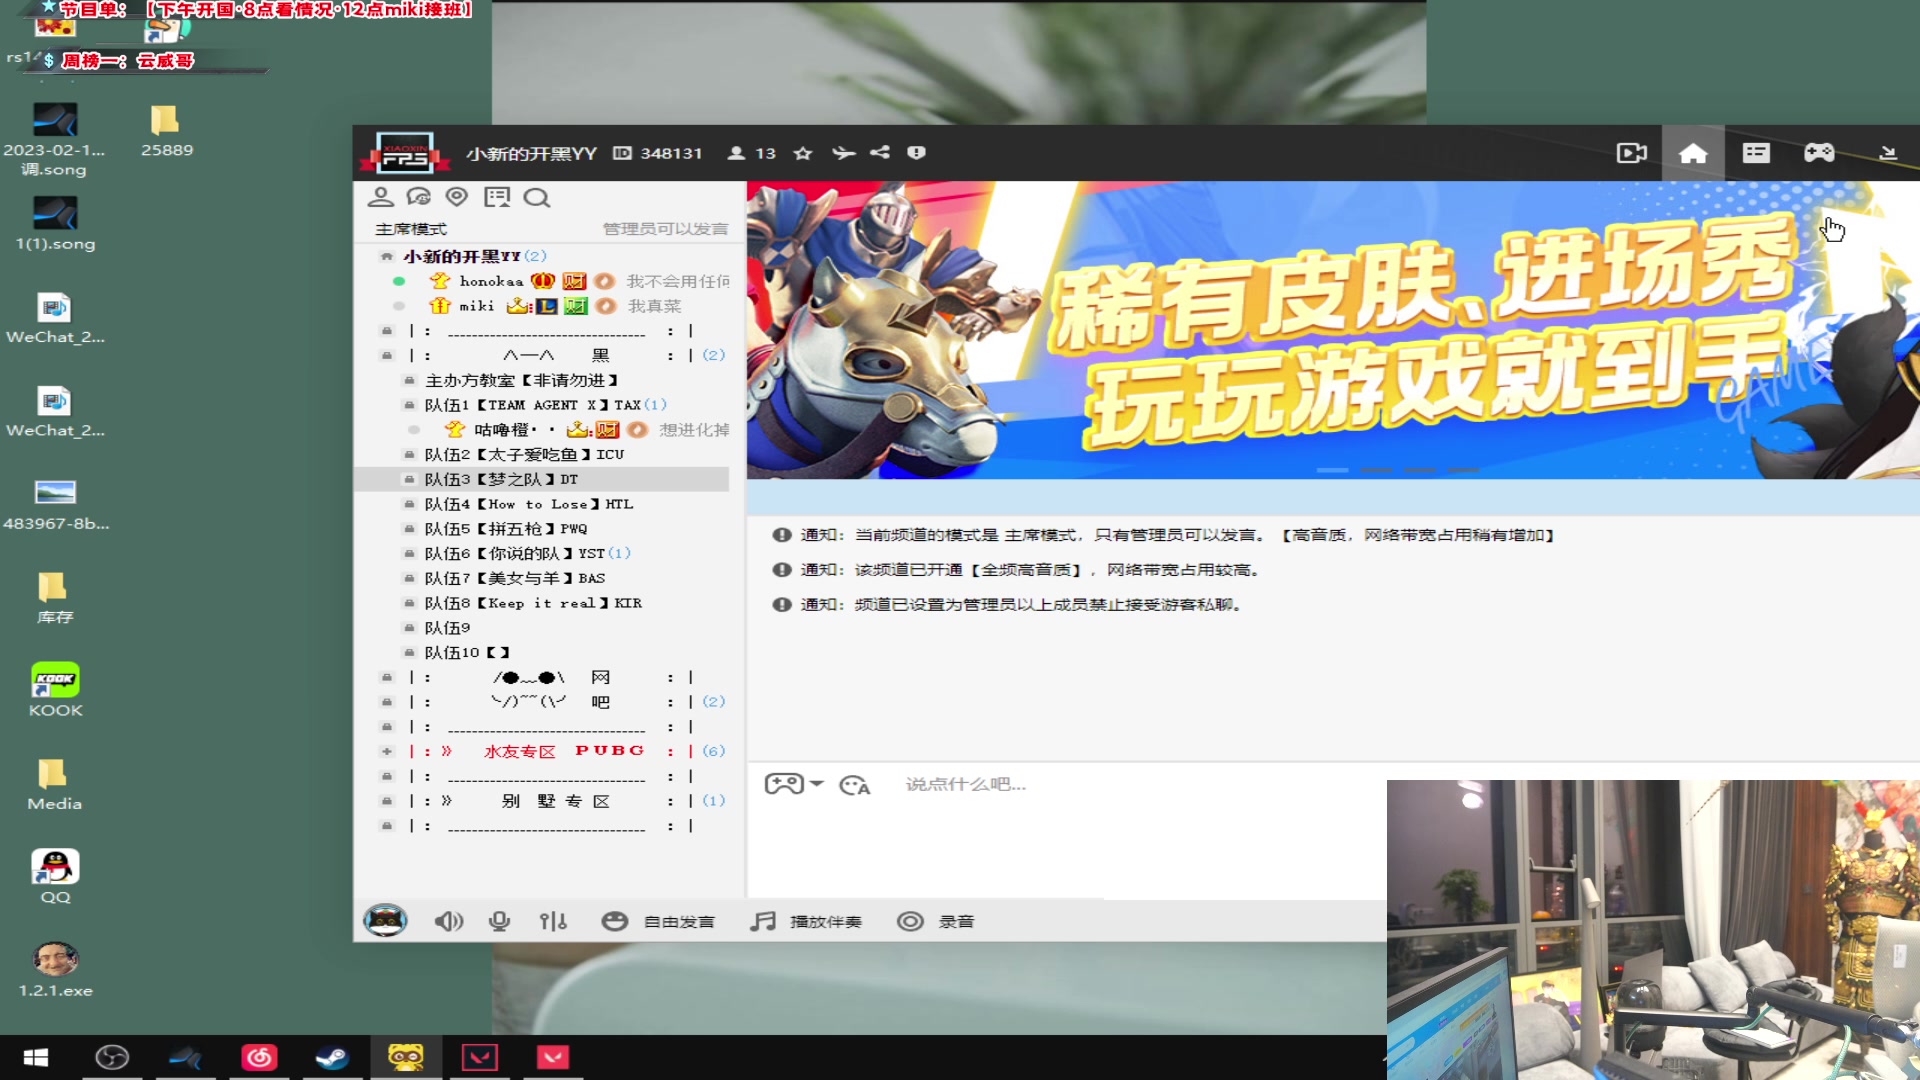The image size is (1920, 1080).
Task: Toggle the microphone icon in bottom bar
Action: pos(499,921)
